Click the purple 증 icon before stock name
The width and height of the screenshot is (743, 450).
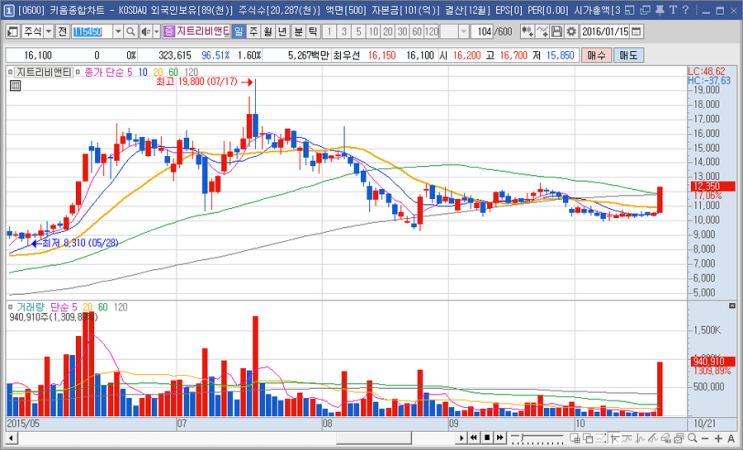tap(169, 32)
